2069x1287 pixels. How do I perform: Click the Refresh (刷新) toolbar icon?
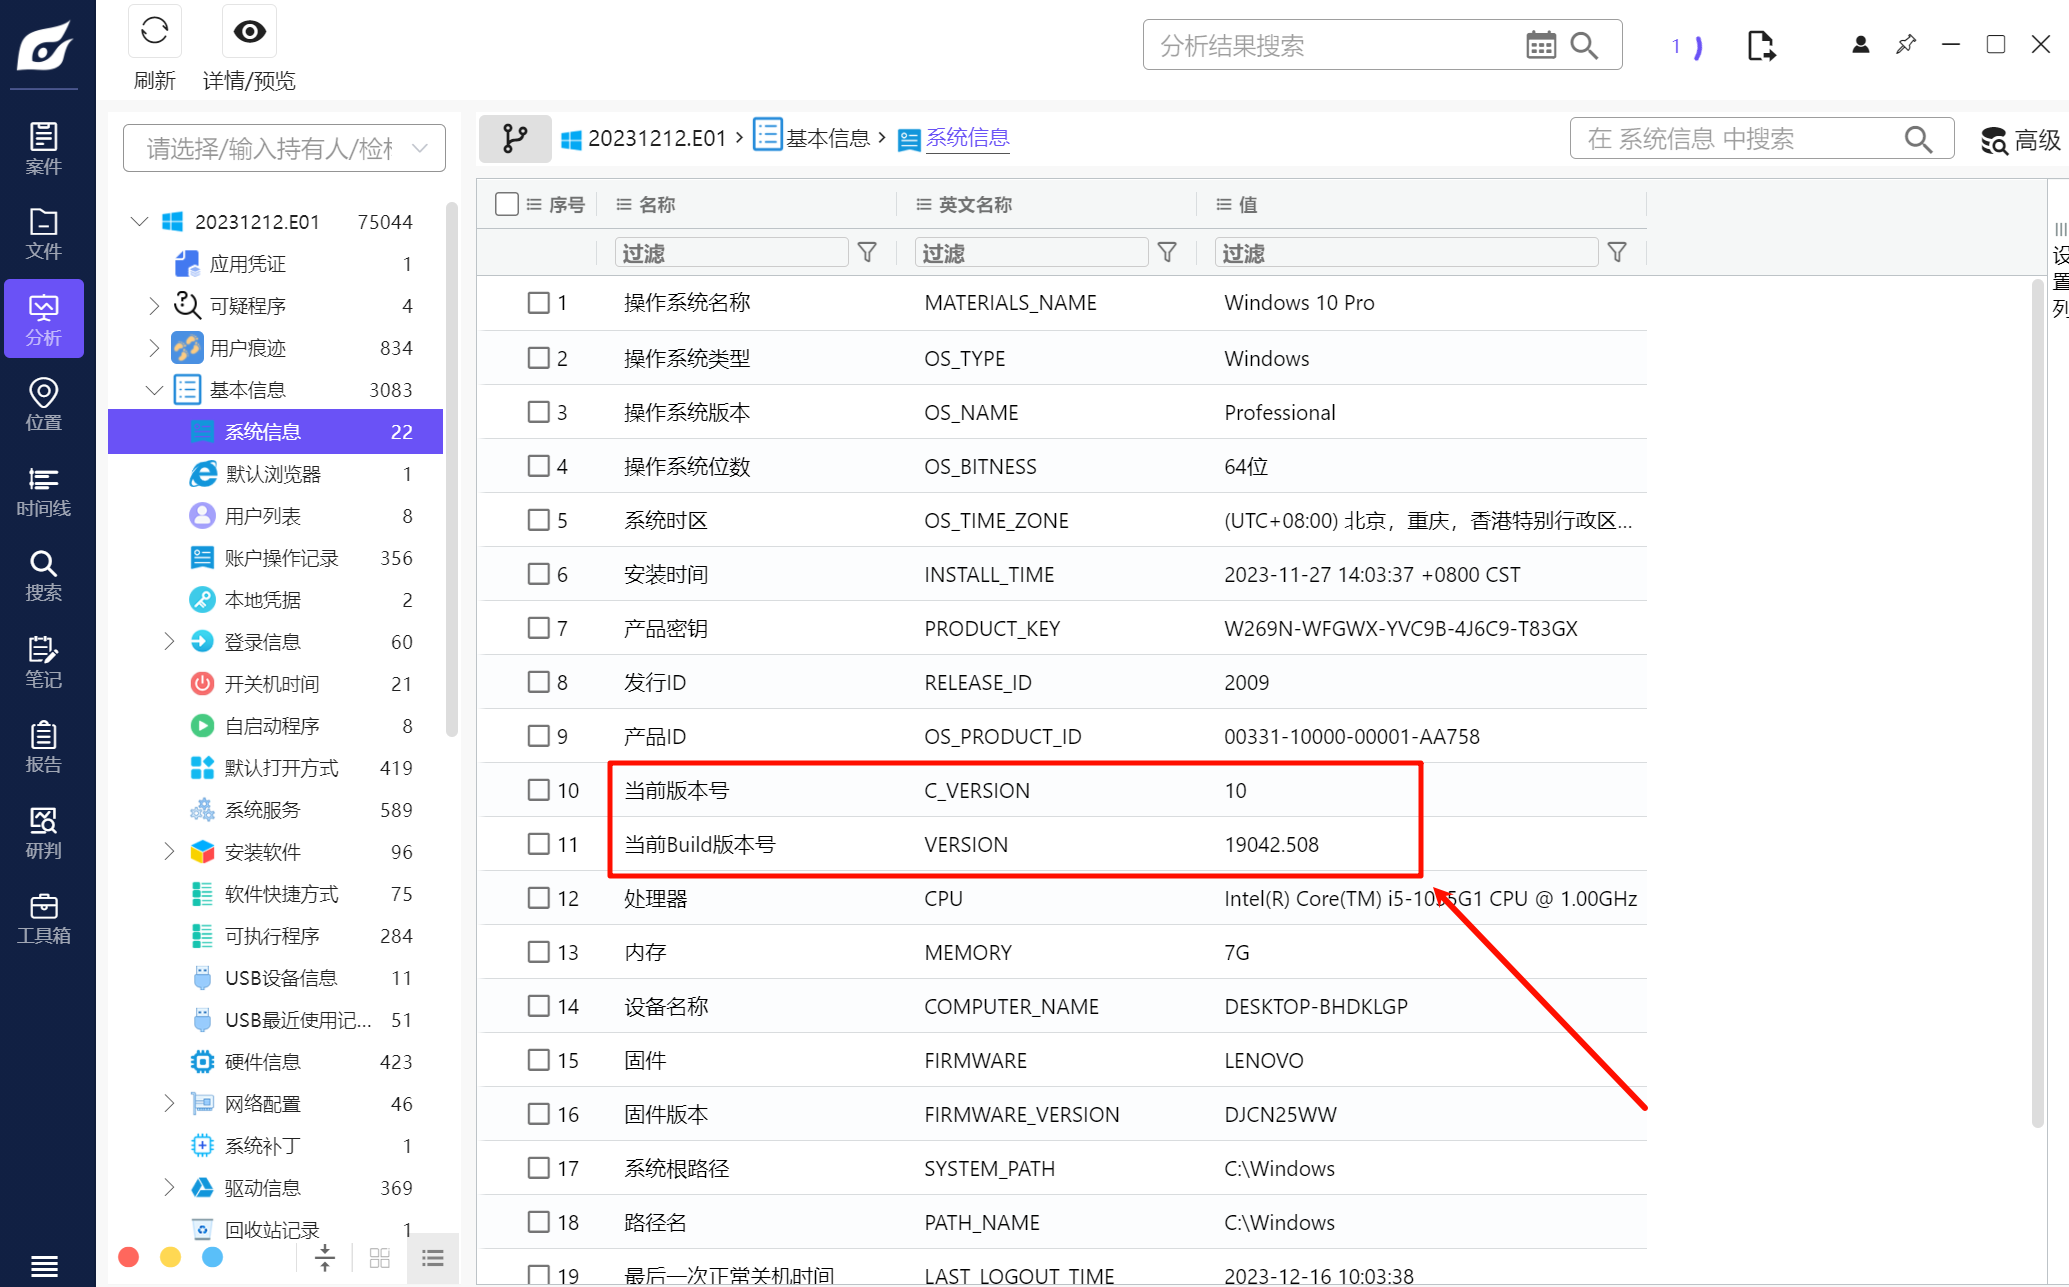coord(155,32)
